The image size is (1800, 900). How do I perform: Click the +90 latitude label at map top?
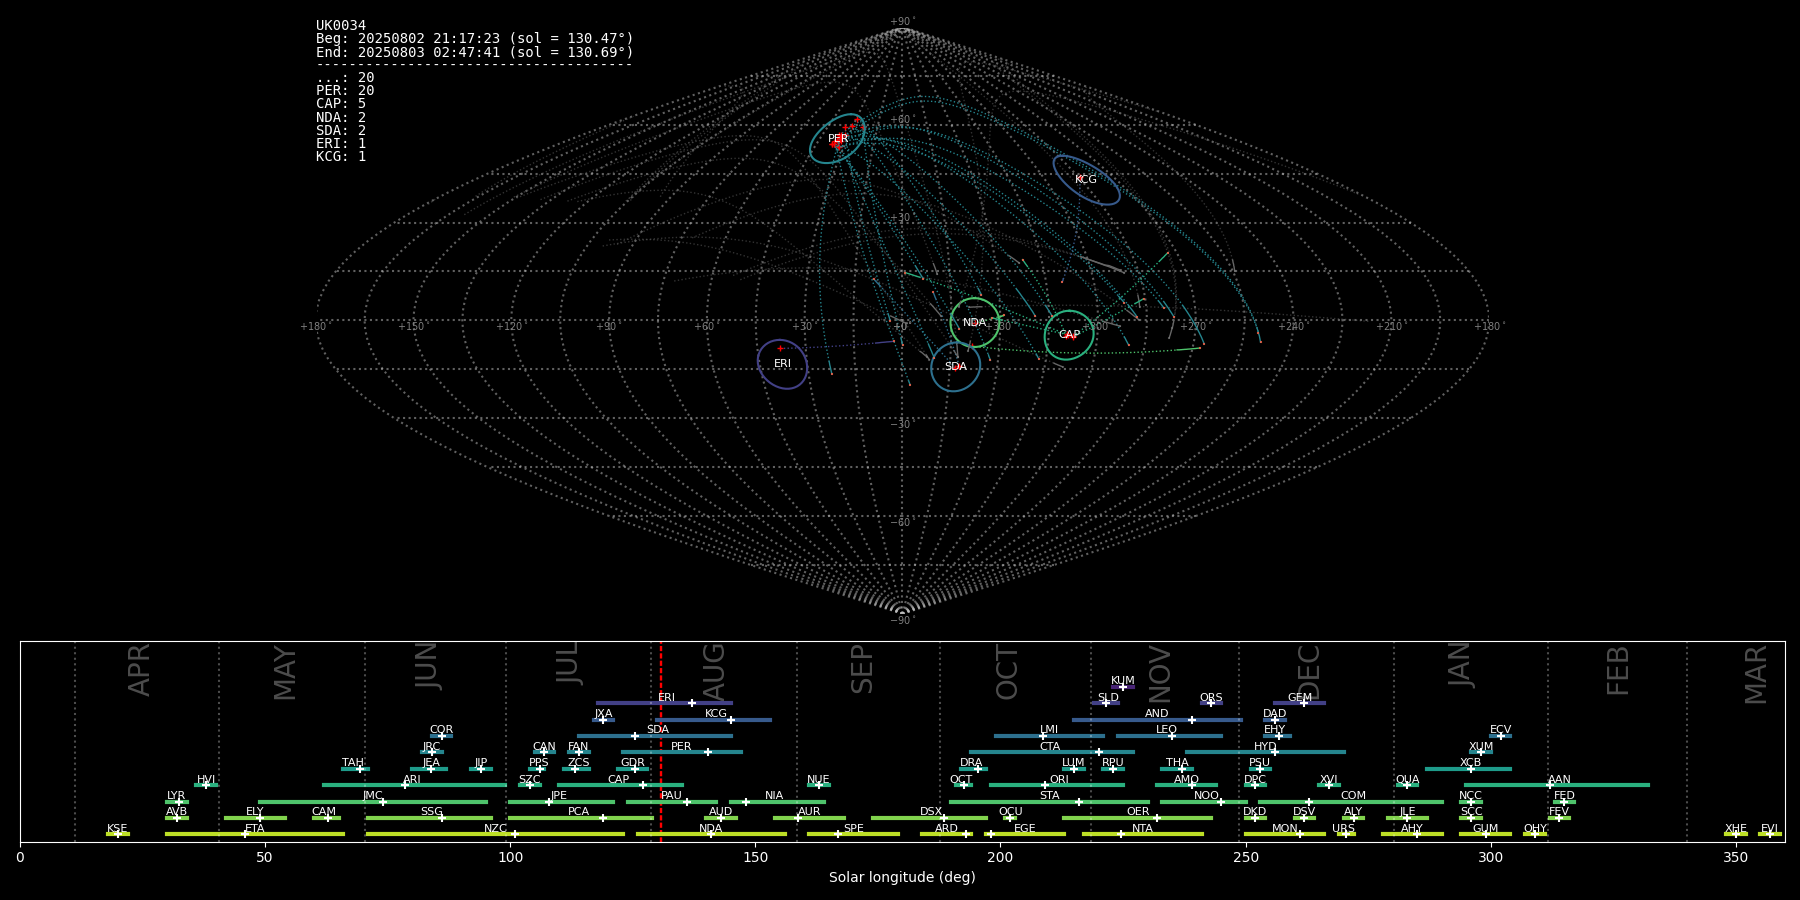coord(902,22)
